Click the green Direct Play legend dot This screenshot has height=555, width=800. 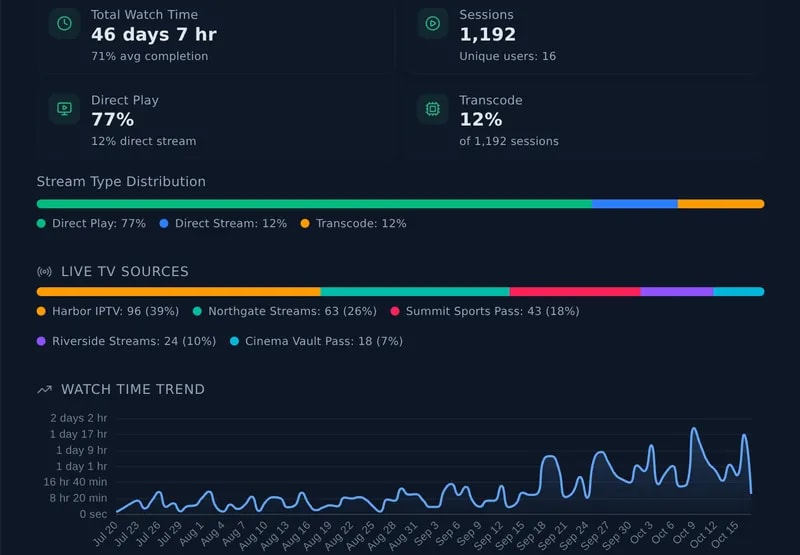[41, 223]
